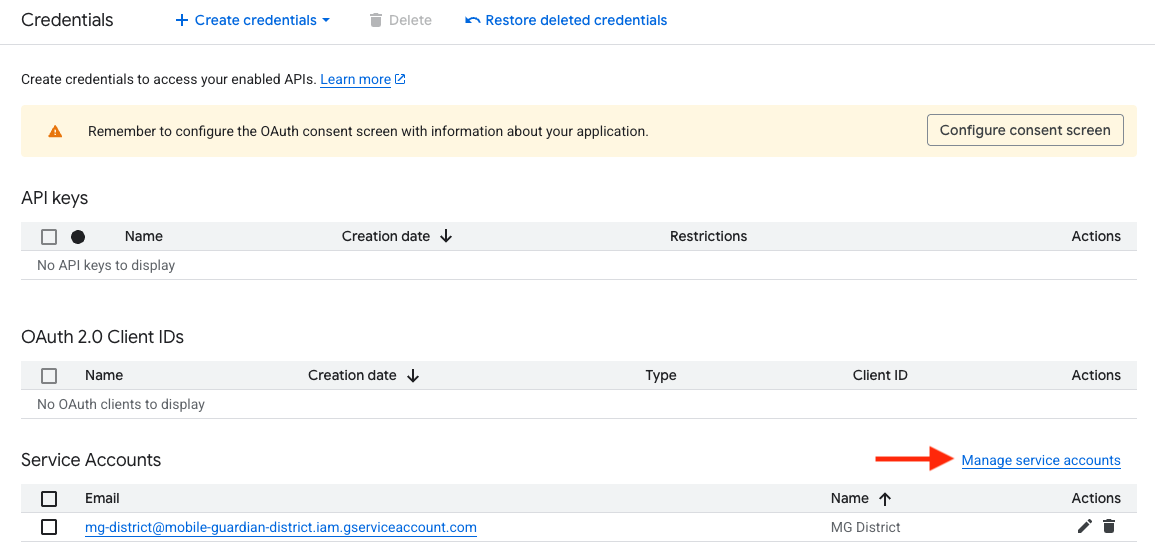Click Restore deleted credentials
Screen dimensions: 1155x557
[x=566, y=20]
